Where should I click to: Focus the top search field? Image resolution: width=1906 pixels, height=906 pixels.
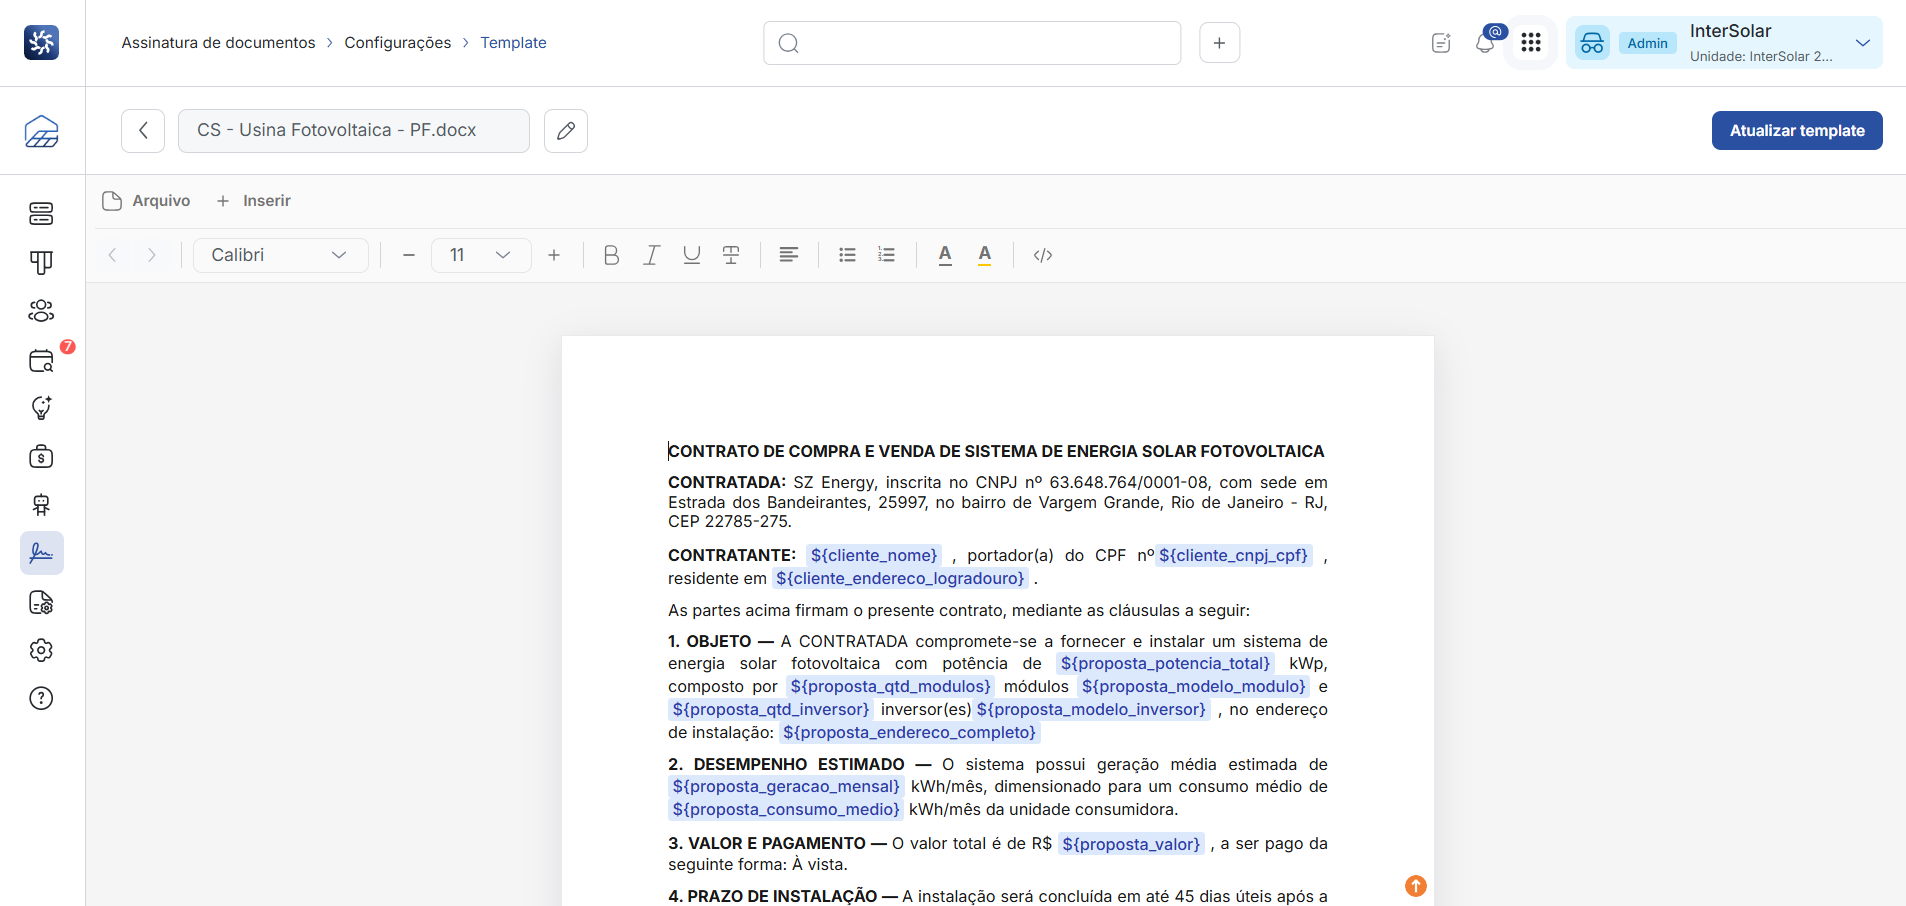[x=972, y=43]
